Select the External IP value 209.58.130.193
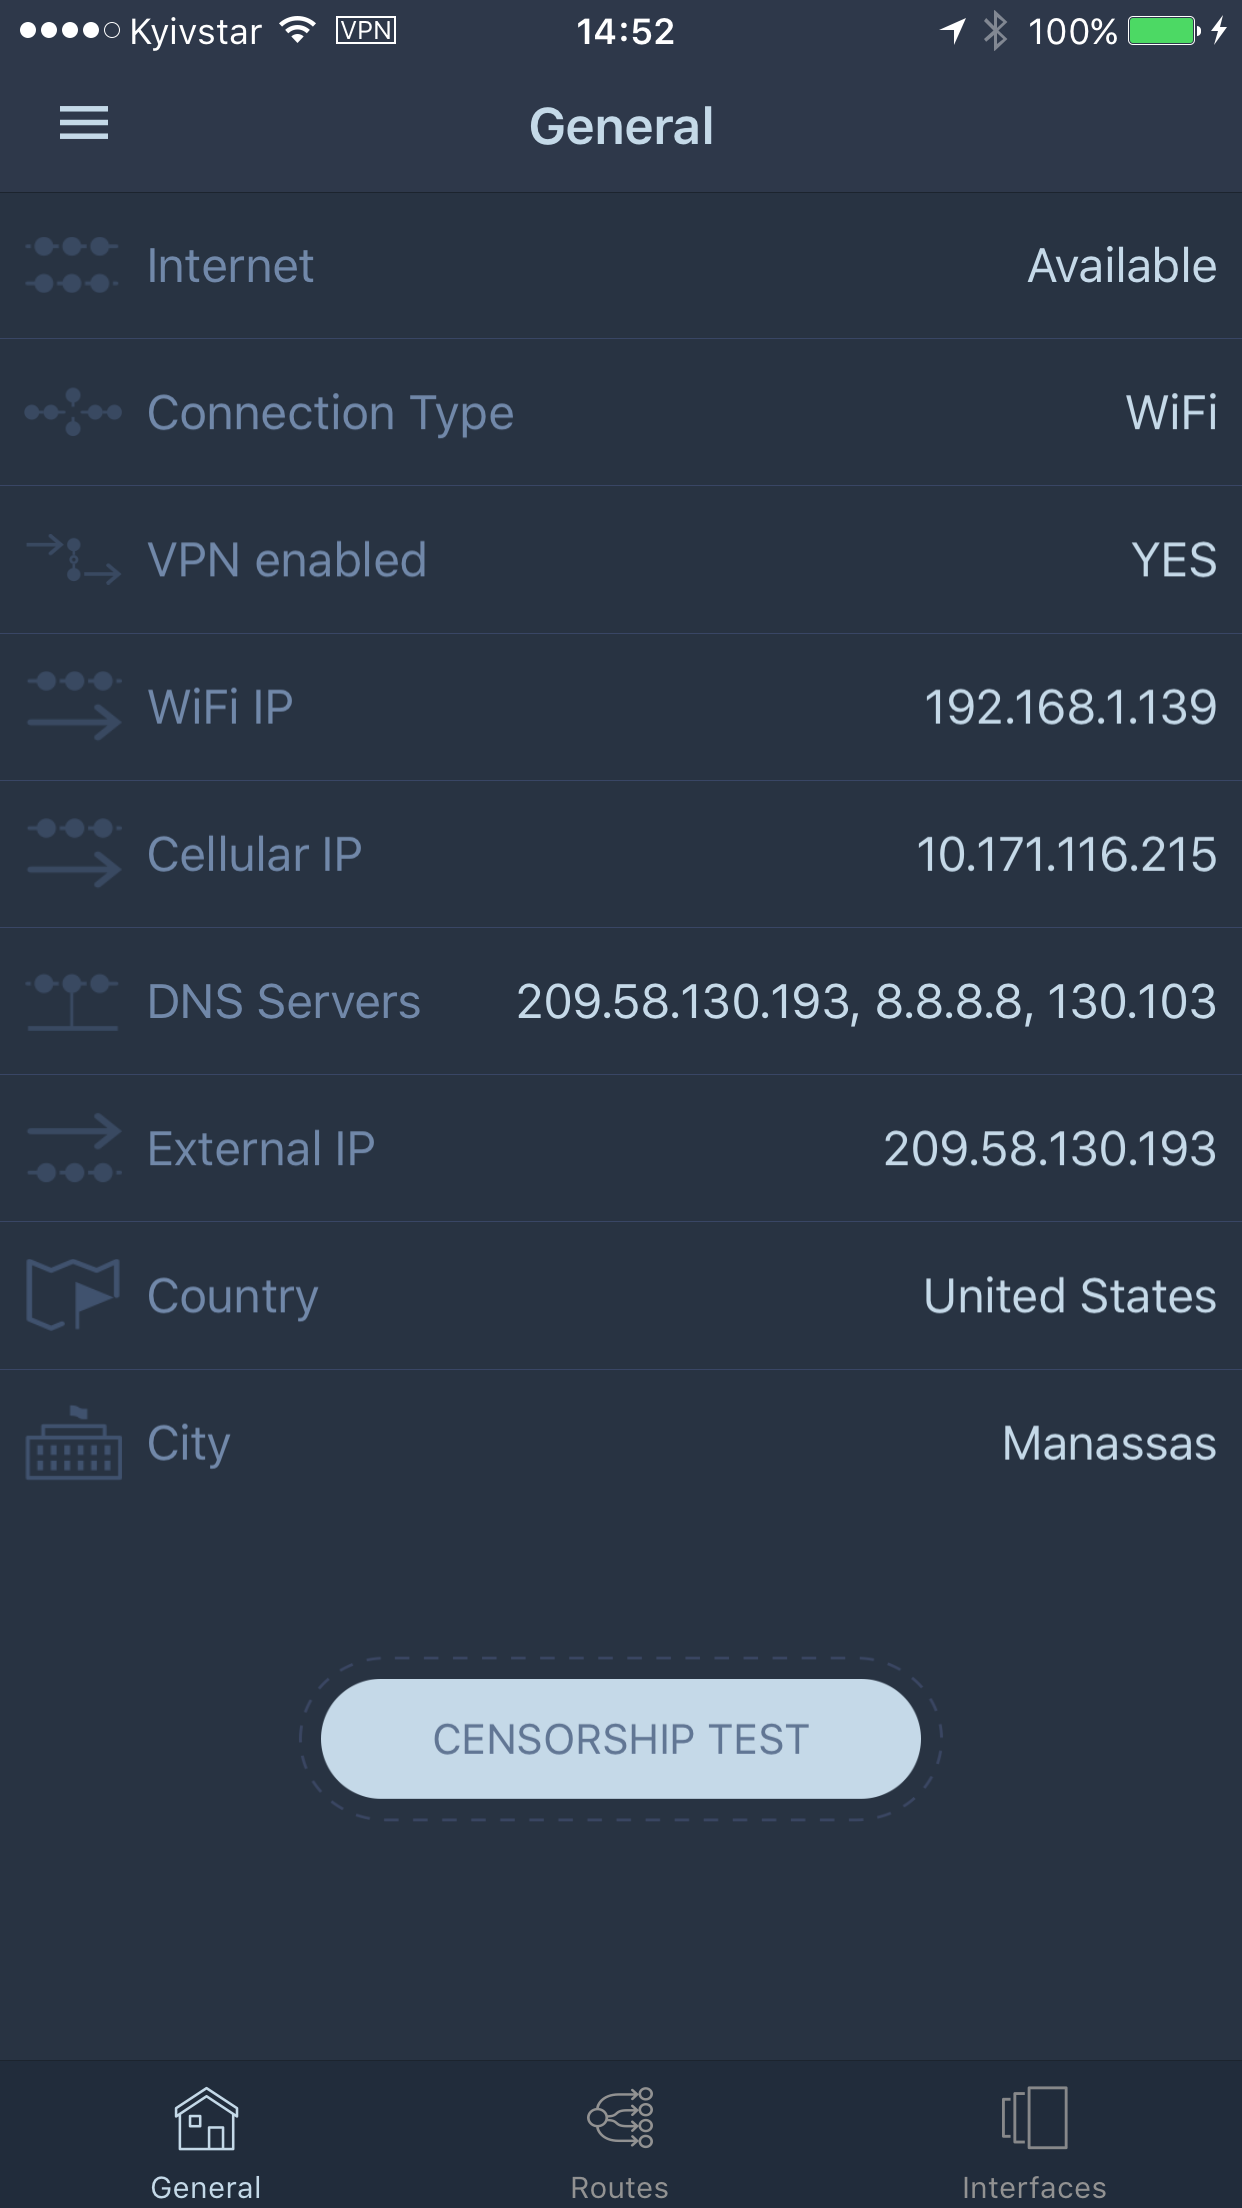 pyautogui.click(x=1050, y=1148)
